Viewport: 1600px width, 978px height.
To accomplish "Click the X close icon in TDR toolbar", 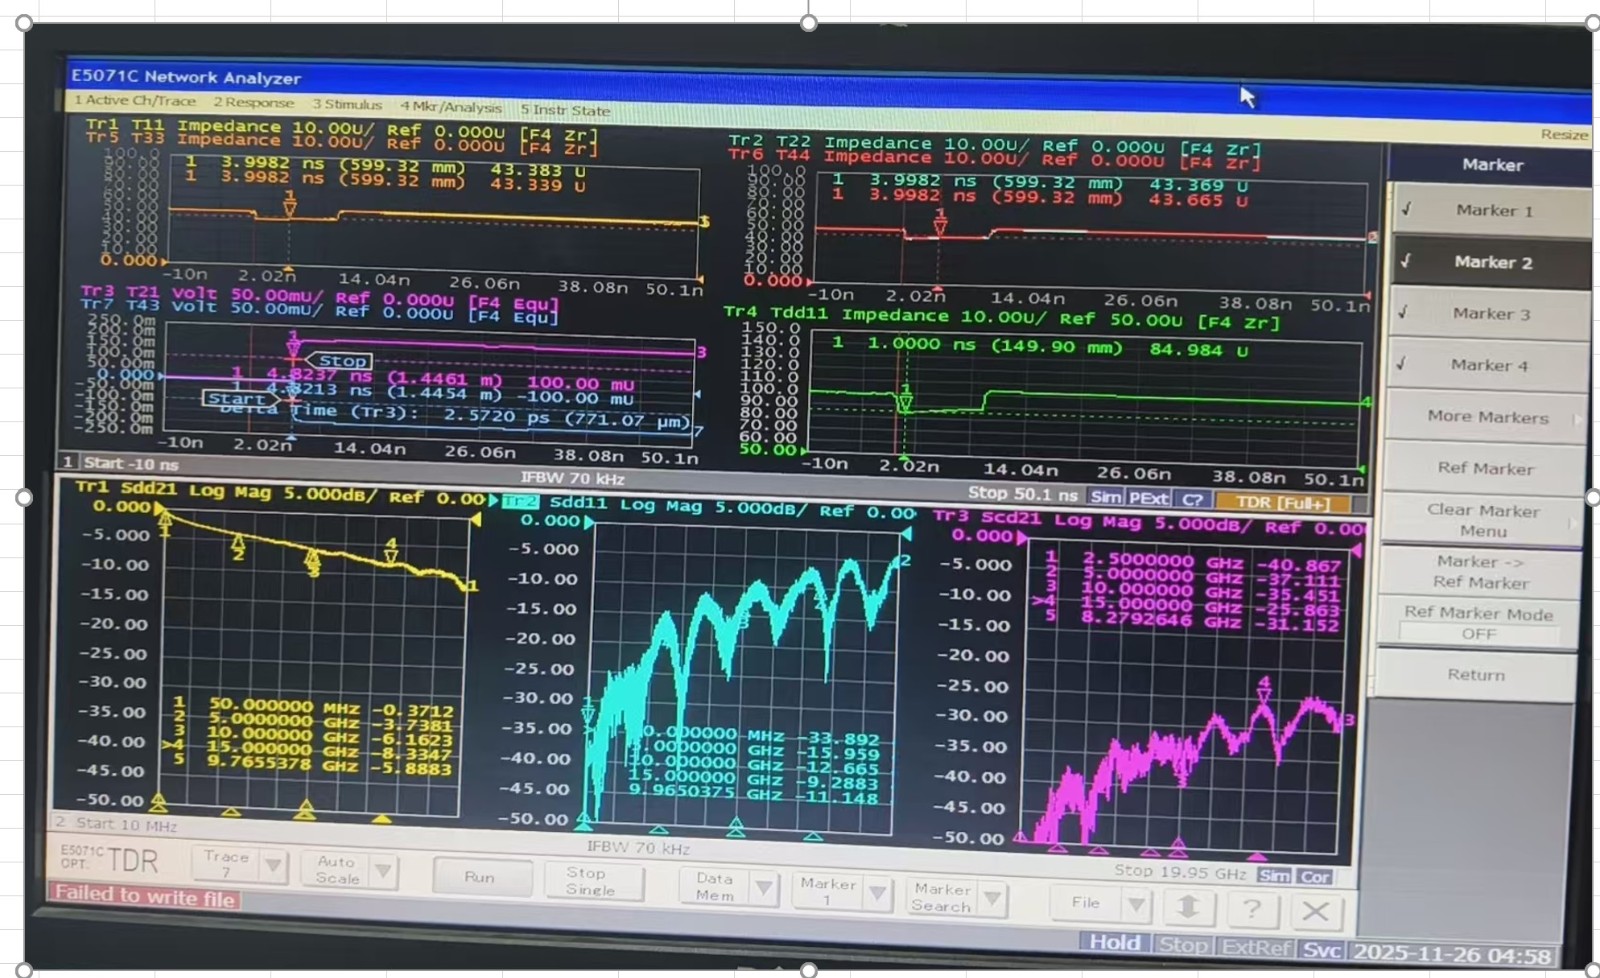I will click(1315, 911).
